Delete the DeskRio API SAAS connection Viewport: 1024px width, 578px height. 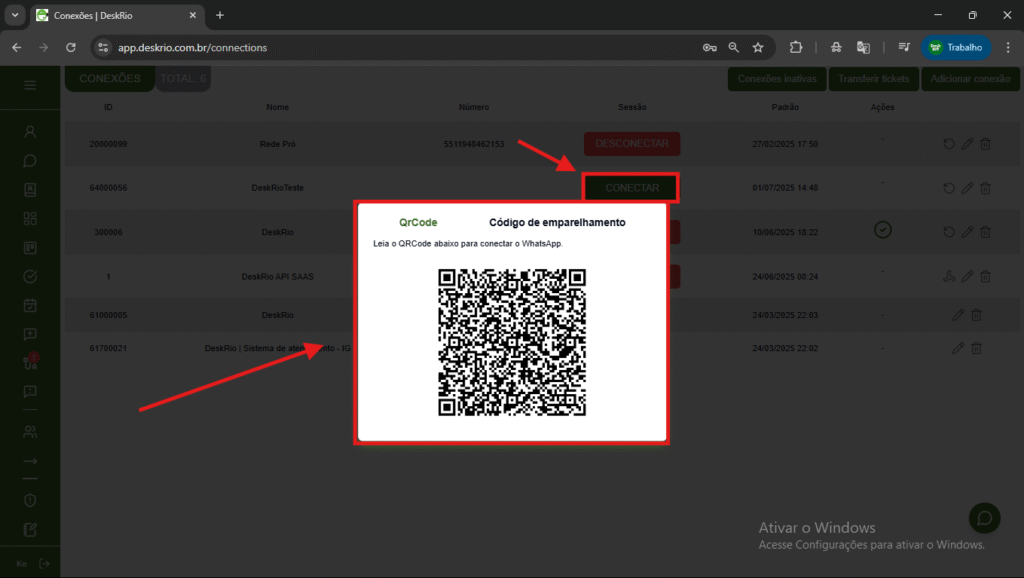[x=985, y=276]
